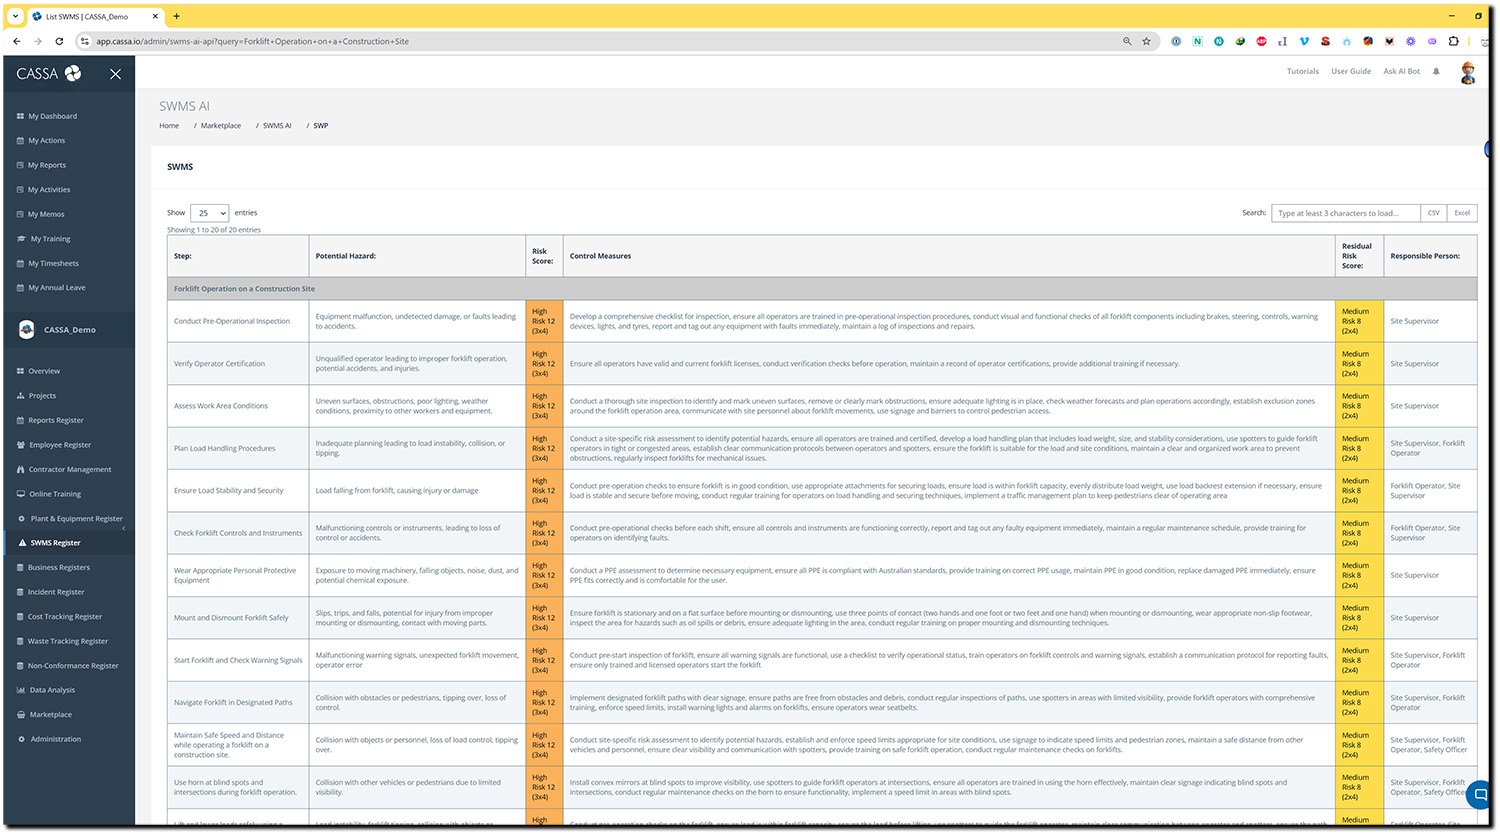Open the Show entries count dropdown
The height and width of the screenshot is (838, 1500).
210,213
